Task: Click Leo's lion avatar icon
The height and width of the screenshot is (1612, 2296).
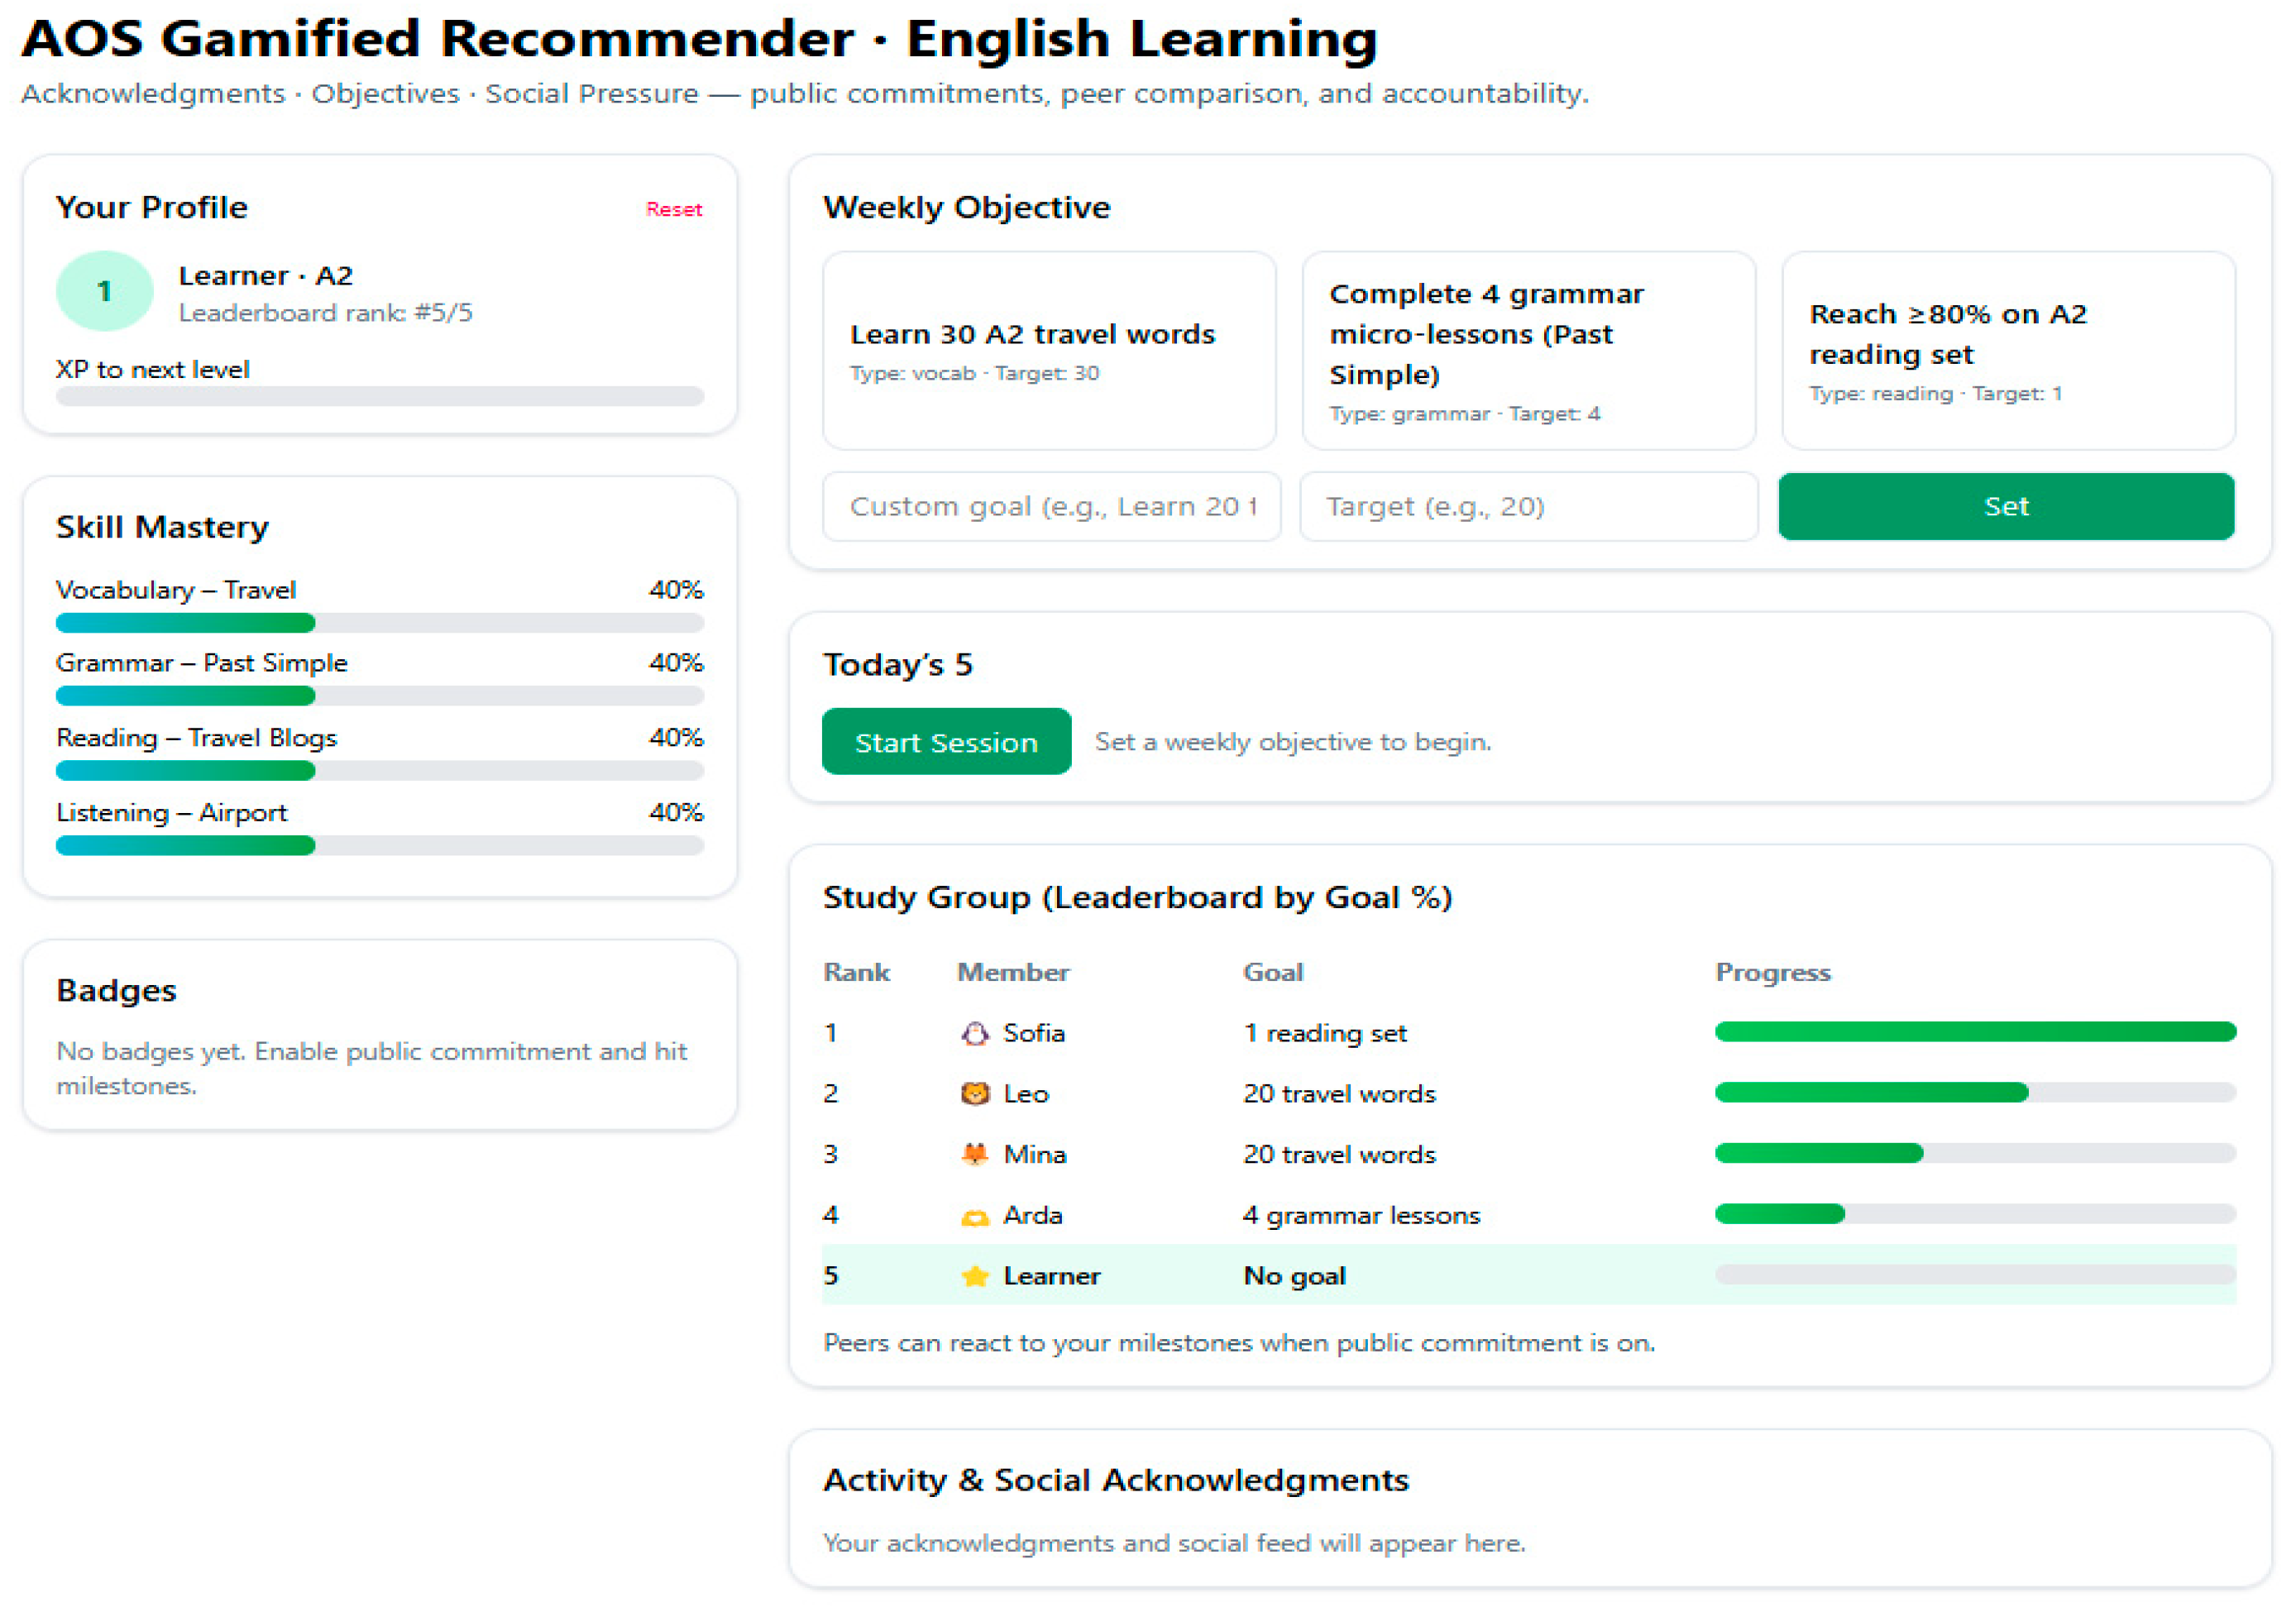Action: (x=974, y=1094)
